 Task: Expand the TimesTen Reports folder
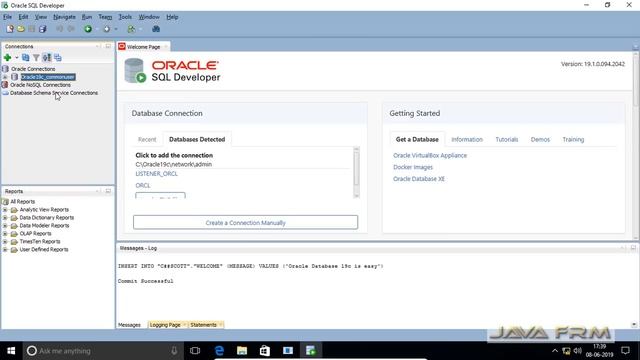click(5, 242)
